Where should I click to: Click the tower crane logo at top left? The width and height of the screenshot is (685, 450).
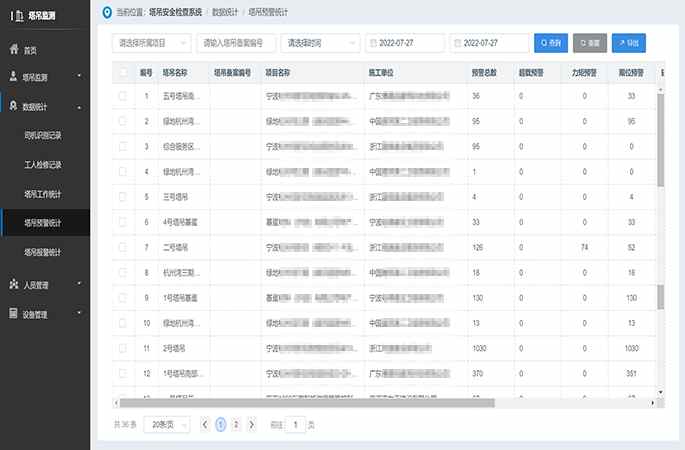[17, 13]
